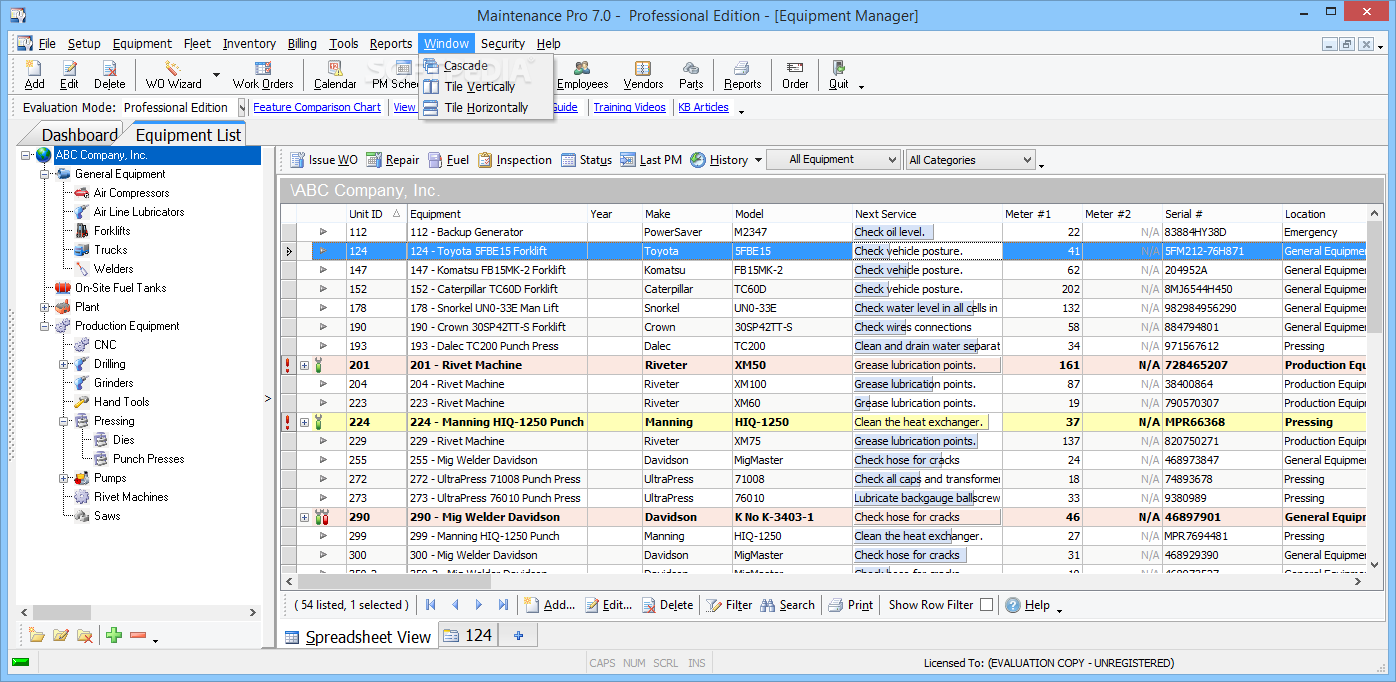Sort by the Make column header
Image resolution: width=1396 pixels, height=682 pixels.
click(686, 214)
